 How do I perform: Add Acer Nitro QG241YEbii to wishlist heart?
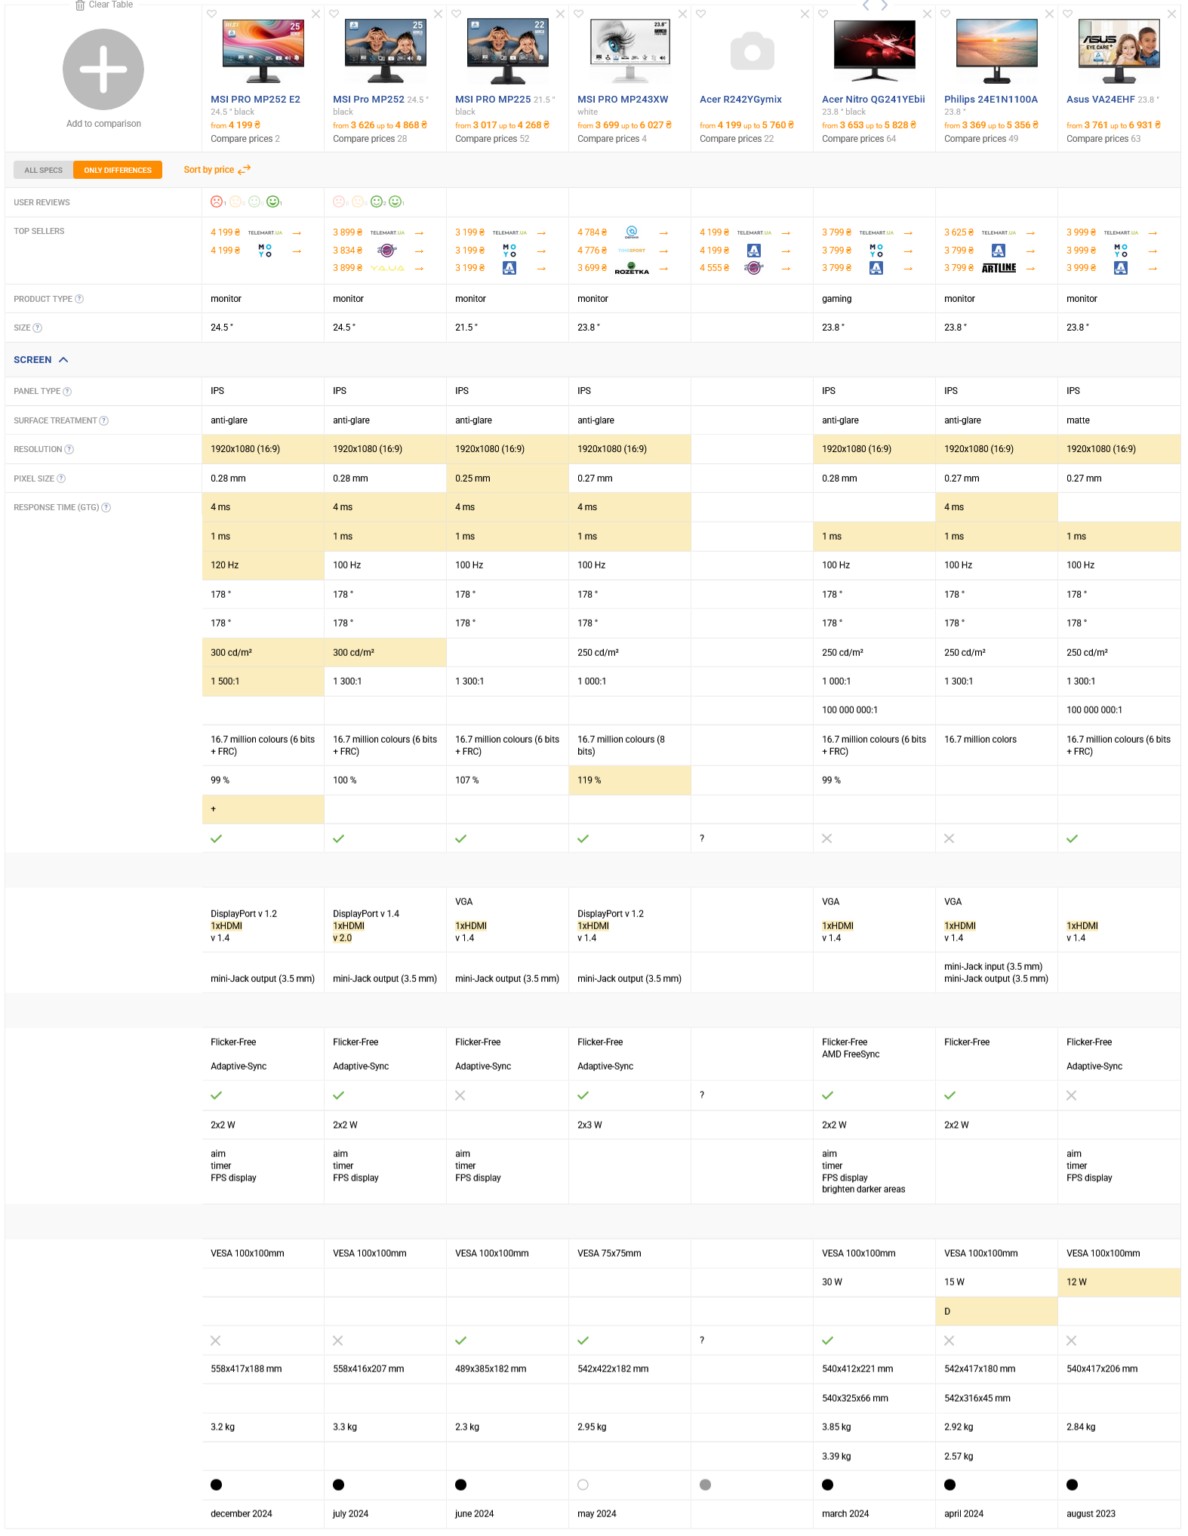tap(823, 14)
